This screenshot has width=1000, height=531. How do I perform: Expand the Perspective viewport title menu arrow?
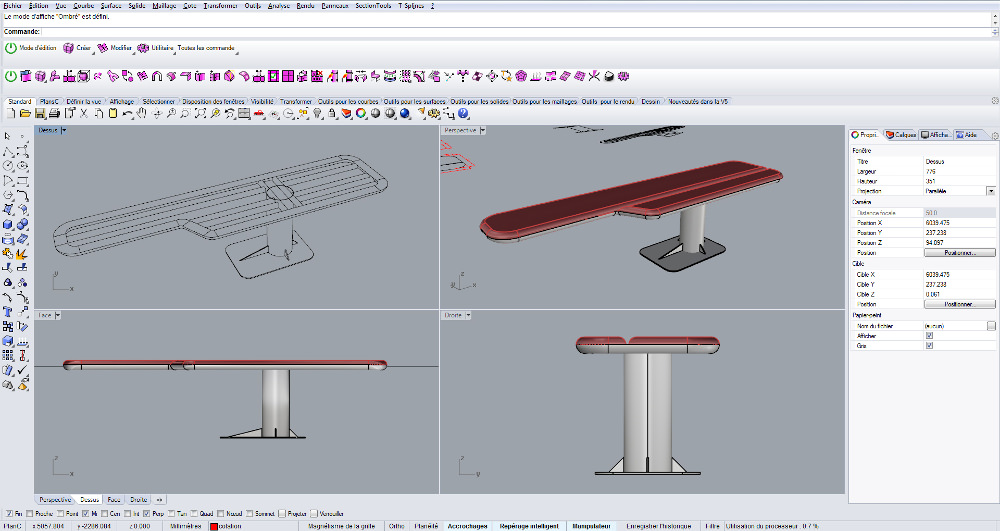[x=482, y=130]
